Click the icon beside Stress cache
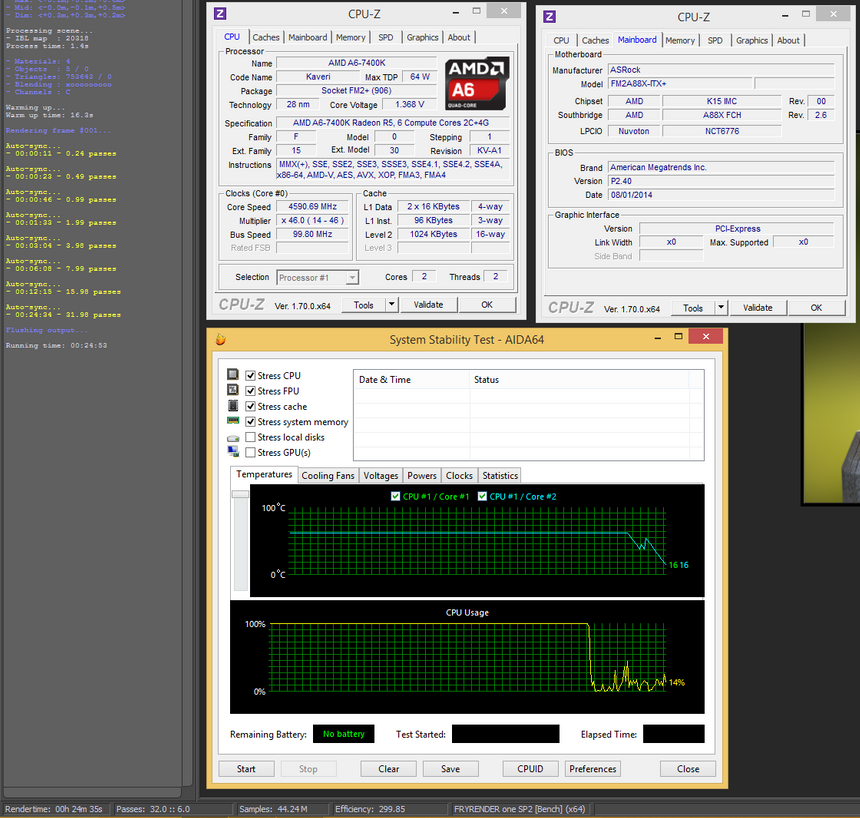 click(x=233, y=407)
